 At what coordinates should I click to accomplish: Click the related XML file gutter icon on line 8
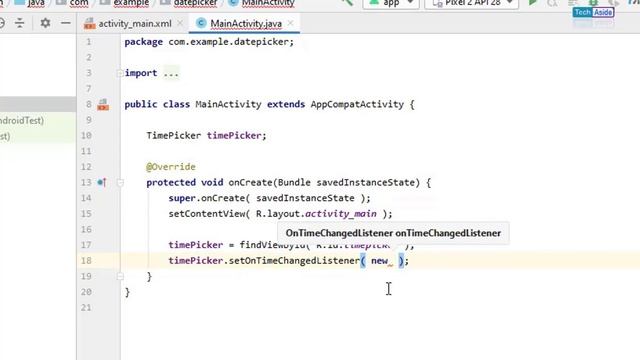(103, 104)
